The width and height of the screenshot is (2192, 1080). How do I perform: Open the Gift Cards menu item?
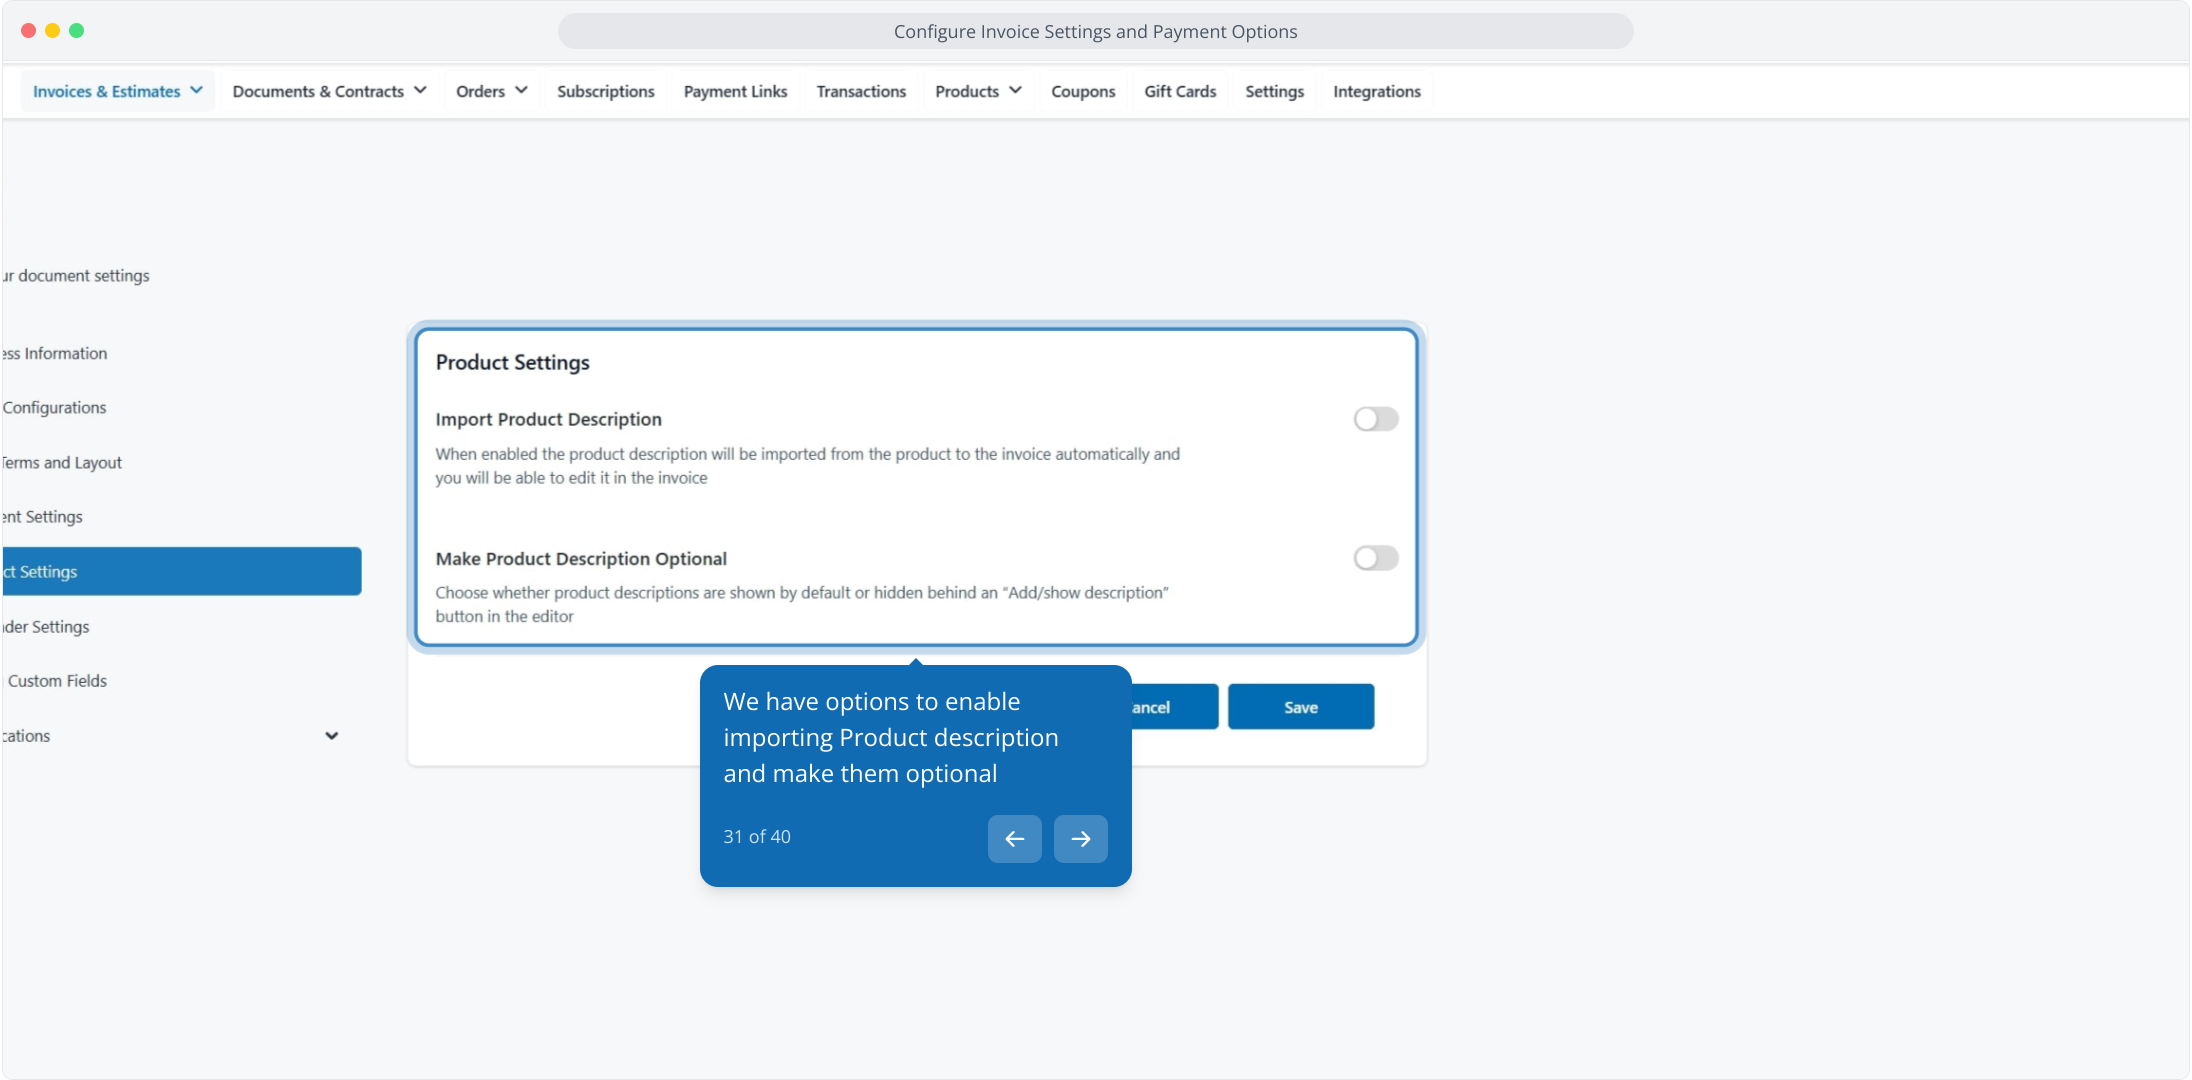(x=1180, y=91)
